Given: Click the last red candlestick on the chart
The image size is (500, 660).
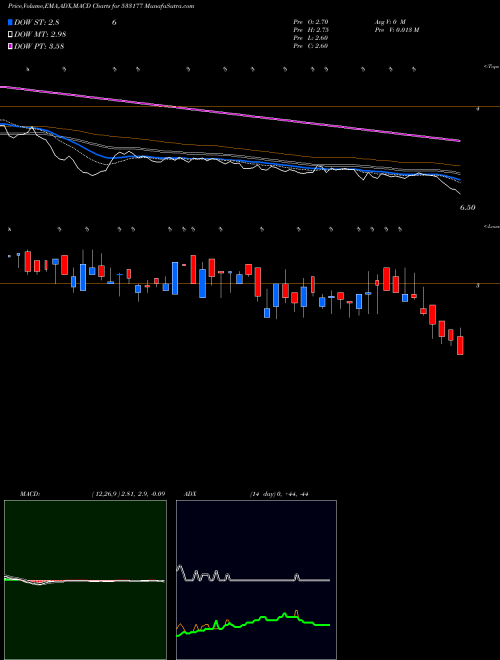Looking at the screenshot, I should point(460,345).
